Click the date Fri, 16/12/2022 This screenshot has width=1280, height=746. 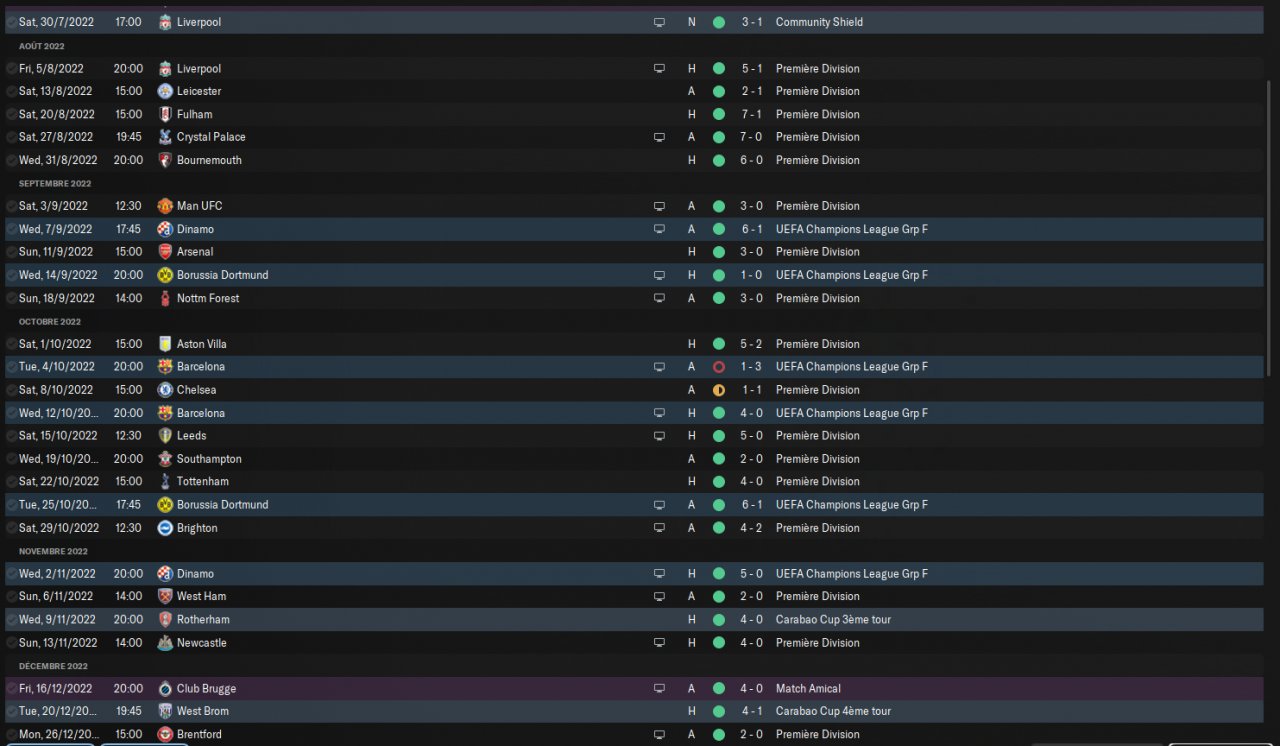point(56,688)
